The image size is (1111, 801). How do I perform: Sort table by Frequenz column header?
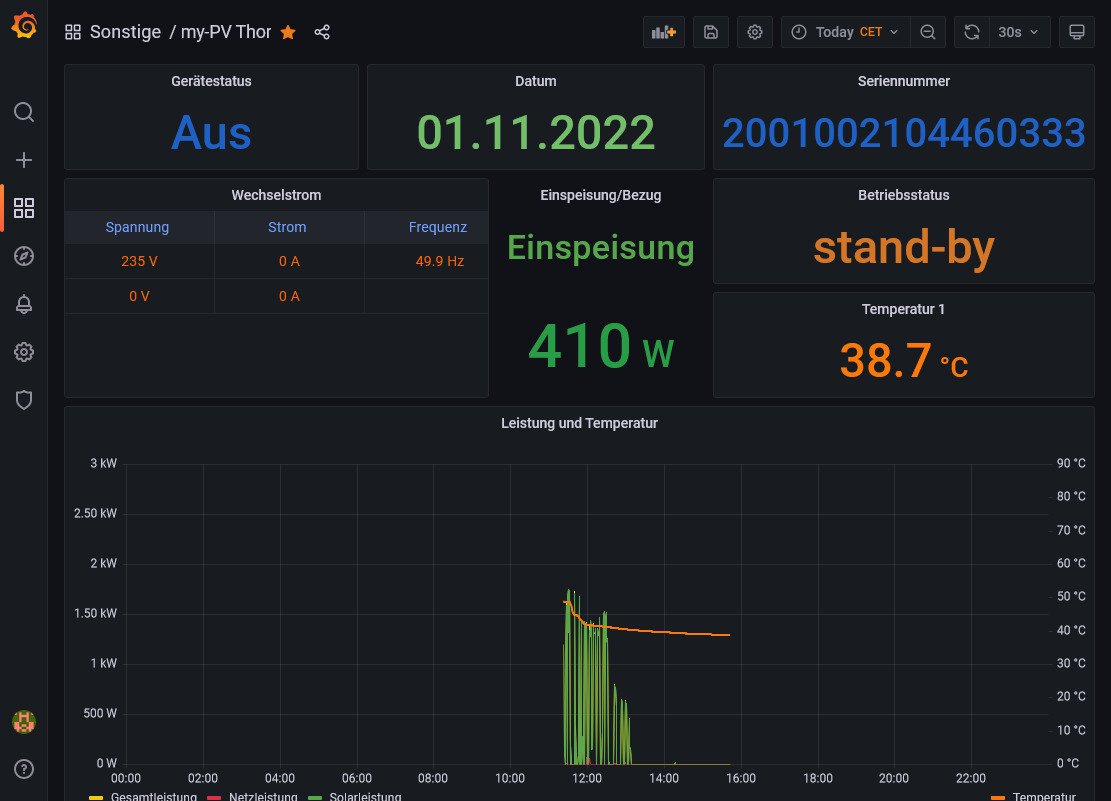click(437, 227)
